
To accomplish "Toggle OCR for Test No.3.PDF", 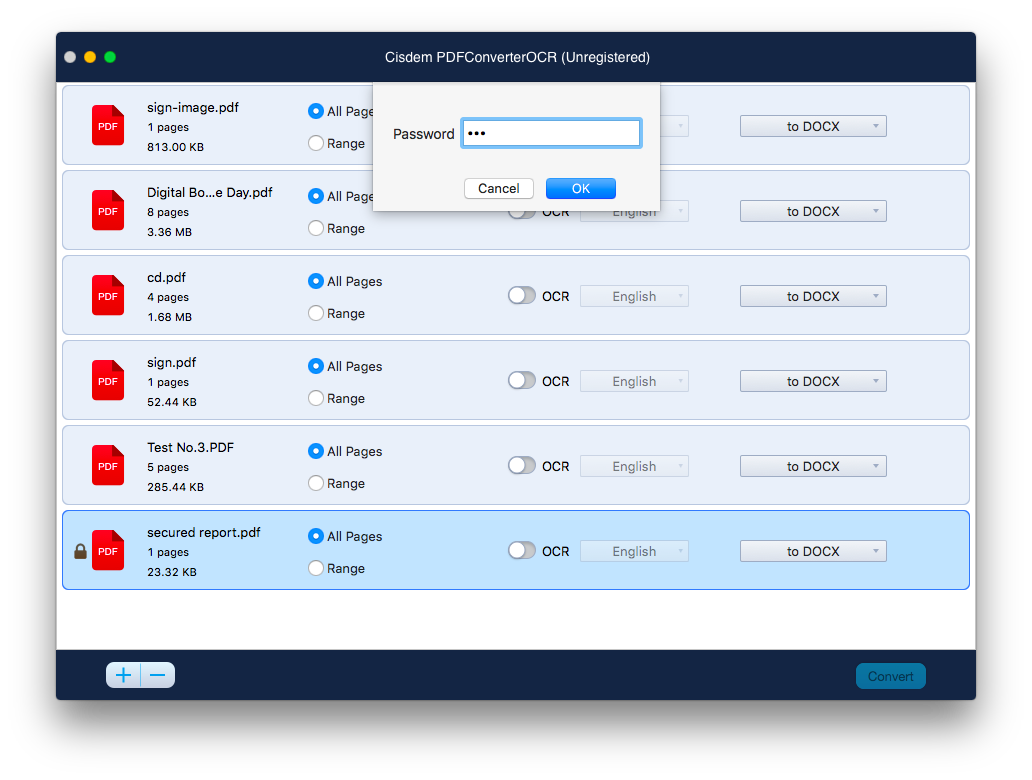I will [521, 465].
